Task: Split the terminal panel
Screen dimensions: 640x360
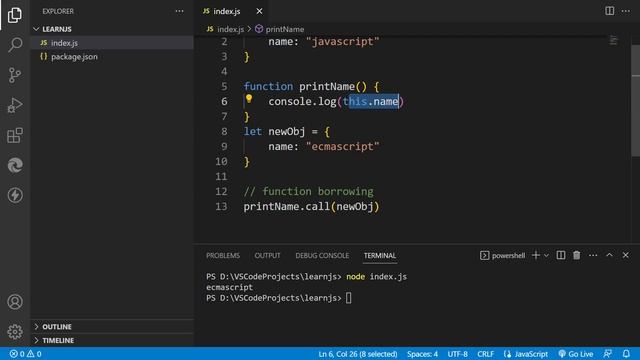Action: [561, 255]
